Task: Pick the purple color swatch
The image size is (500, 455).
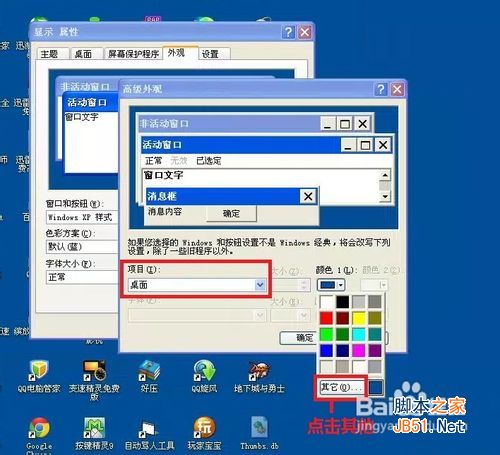Action: pos(375,351)
